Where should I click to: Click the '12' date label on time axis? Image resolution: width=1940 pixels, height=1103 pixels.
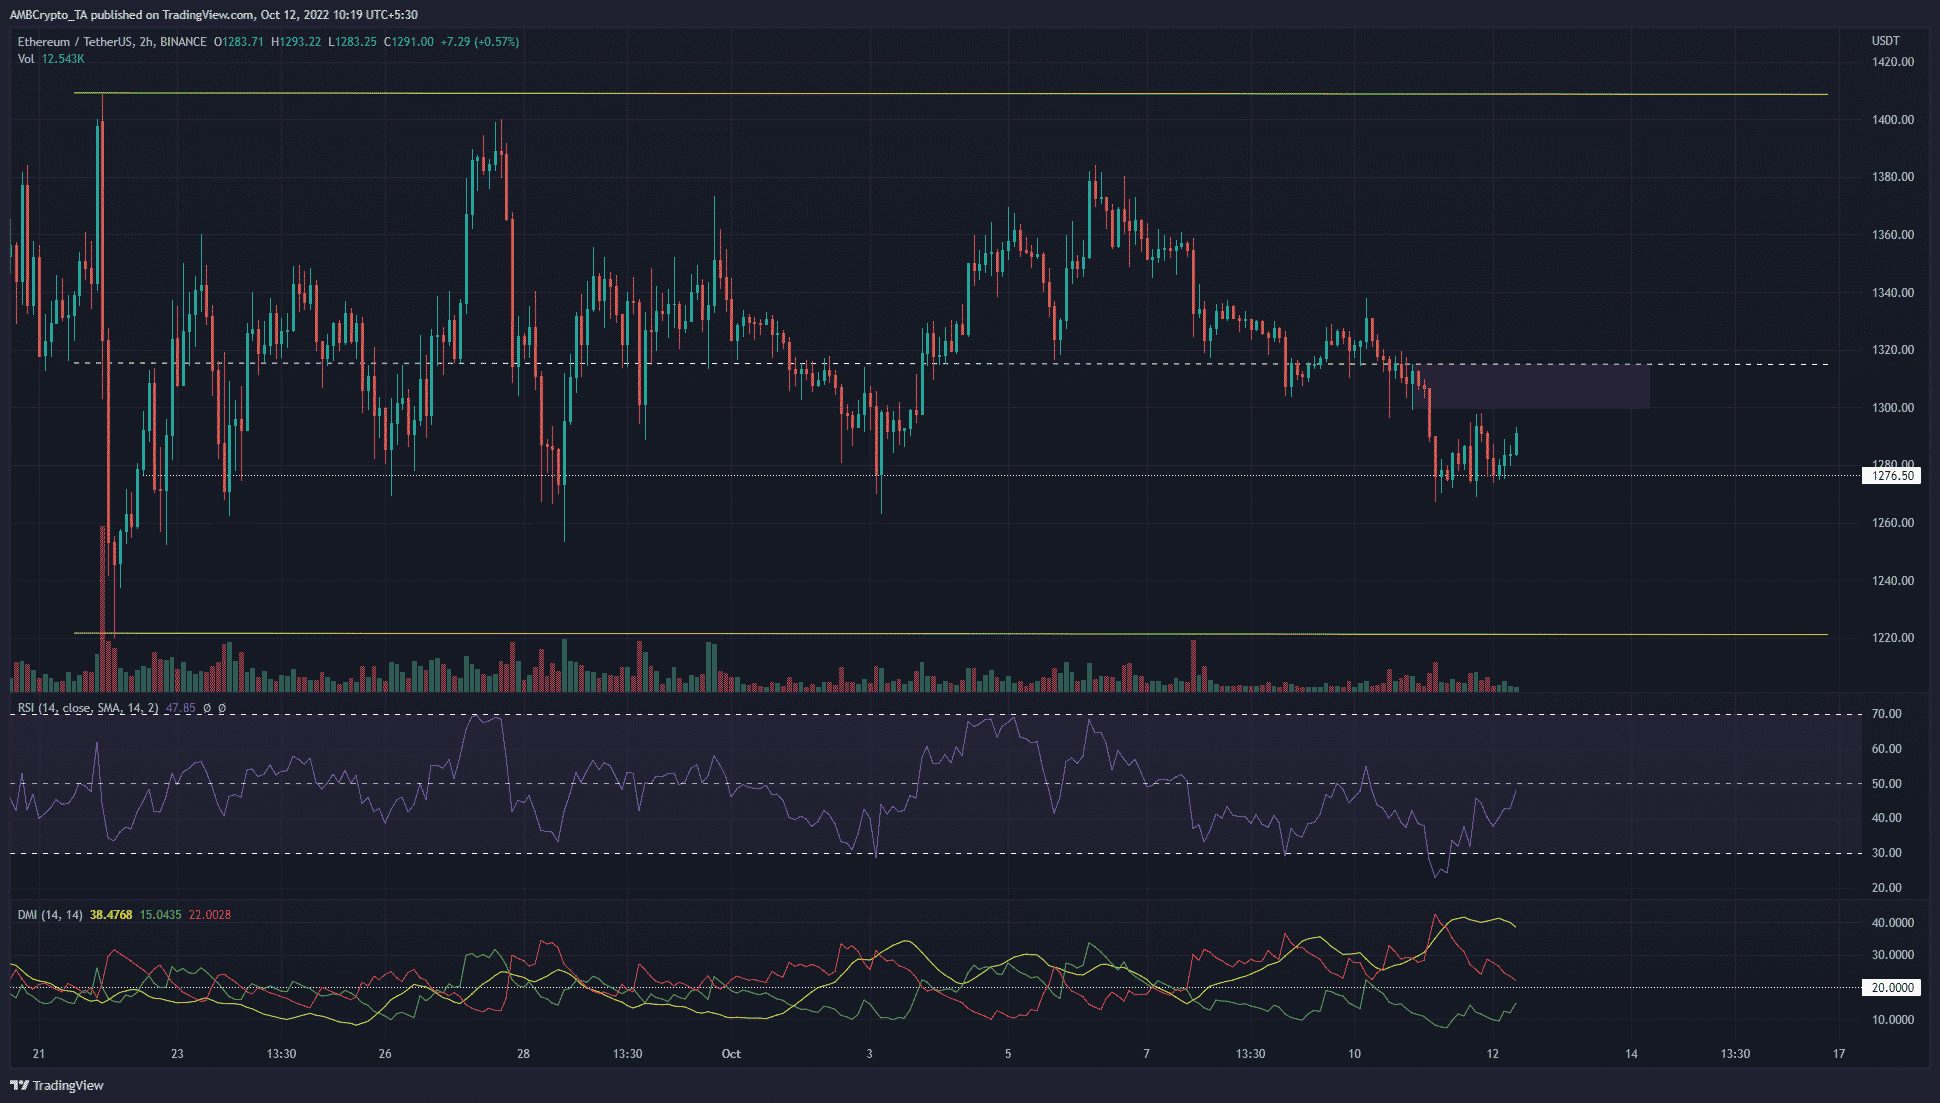pyautogui.click(x=1493, y=1054)
